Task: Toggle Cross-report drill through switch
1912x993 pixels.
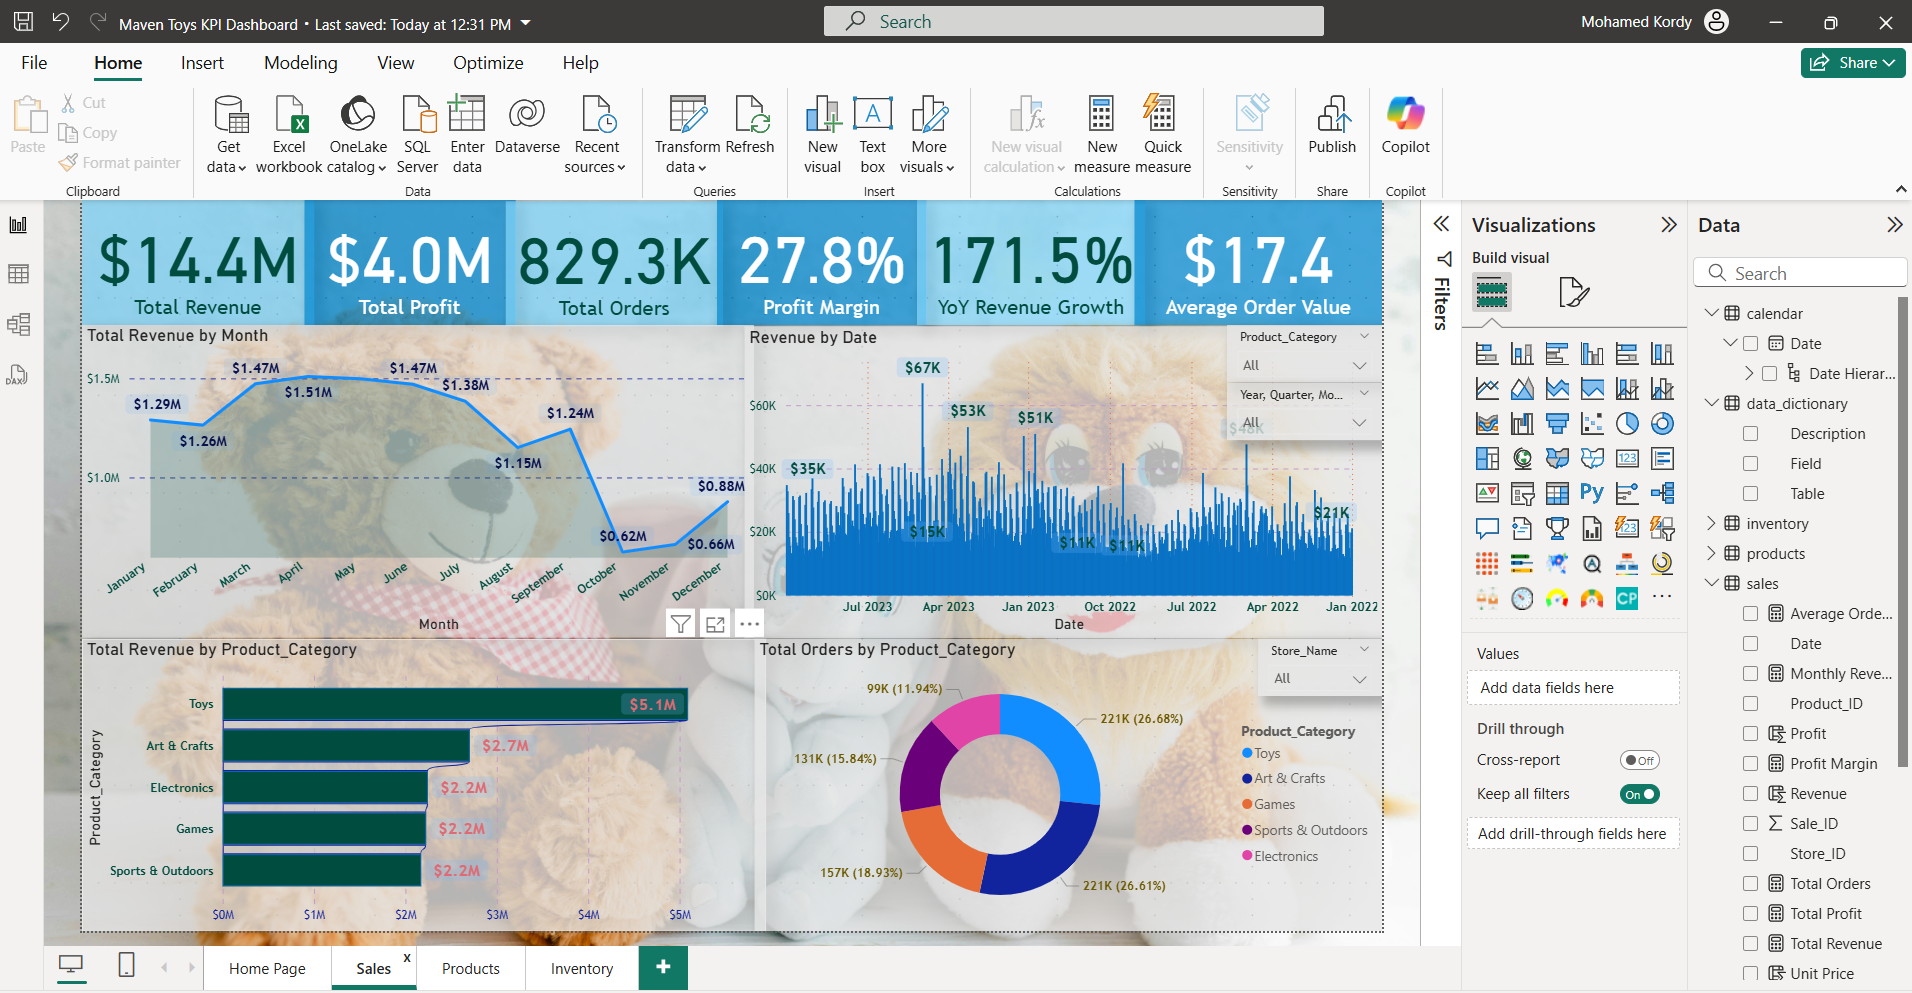Action: tap(1640, 760)
